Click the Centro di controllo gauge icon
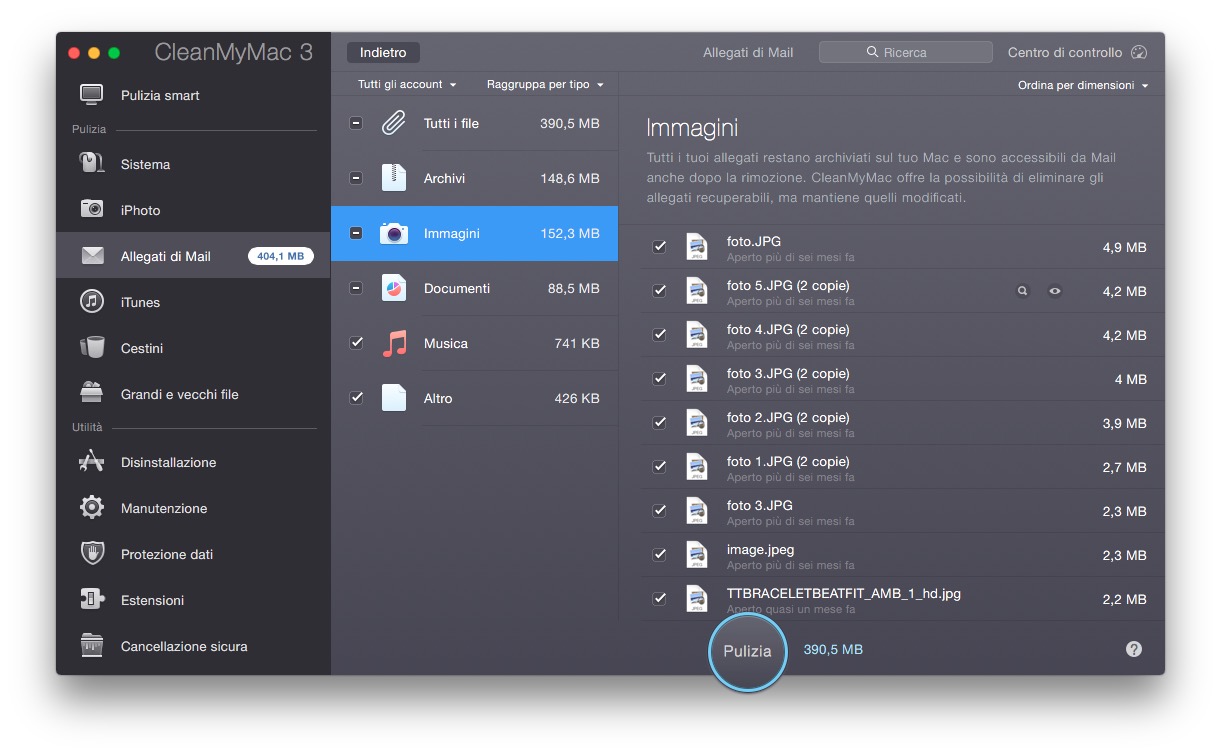Viewport: 1221px width, 755px height. click(x=1139, y=52)
